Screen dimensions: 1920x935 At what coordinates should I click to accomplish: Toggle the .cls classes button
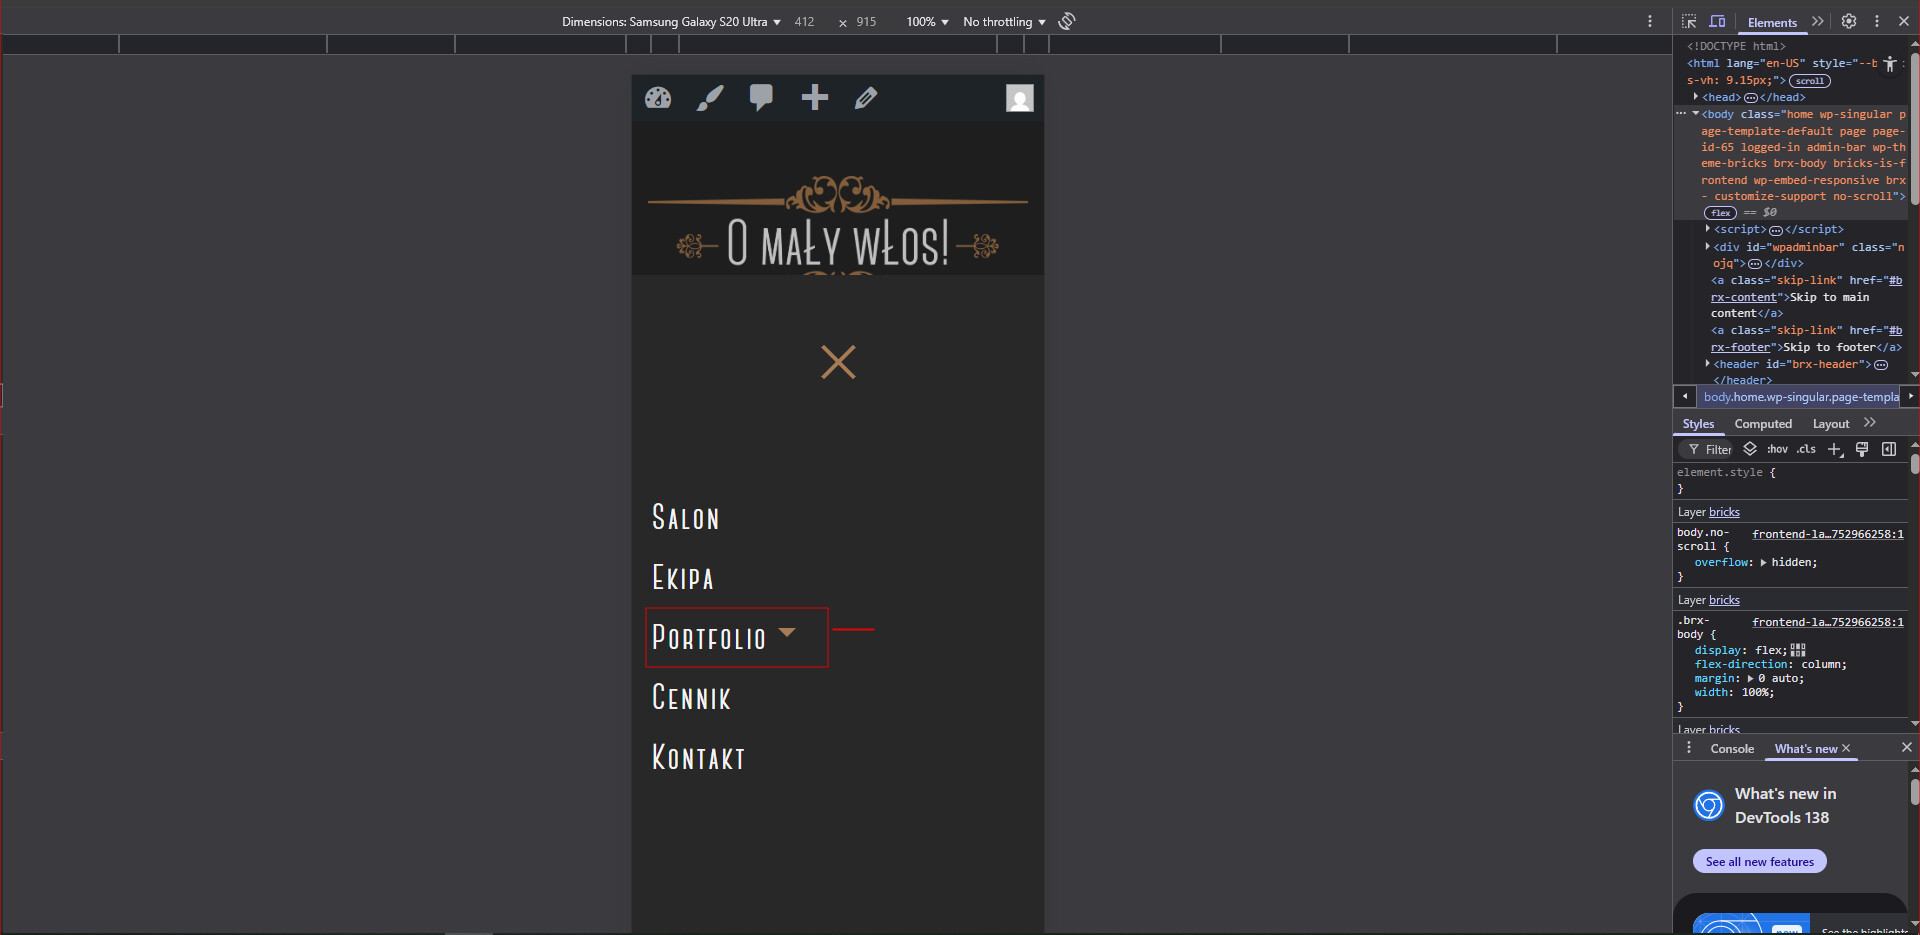1806,449
